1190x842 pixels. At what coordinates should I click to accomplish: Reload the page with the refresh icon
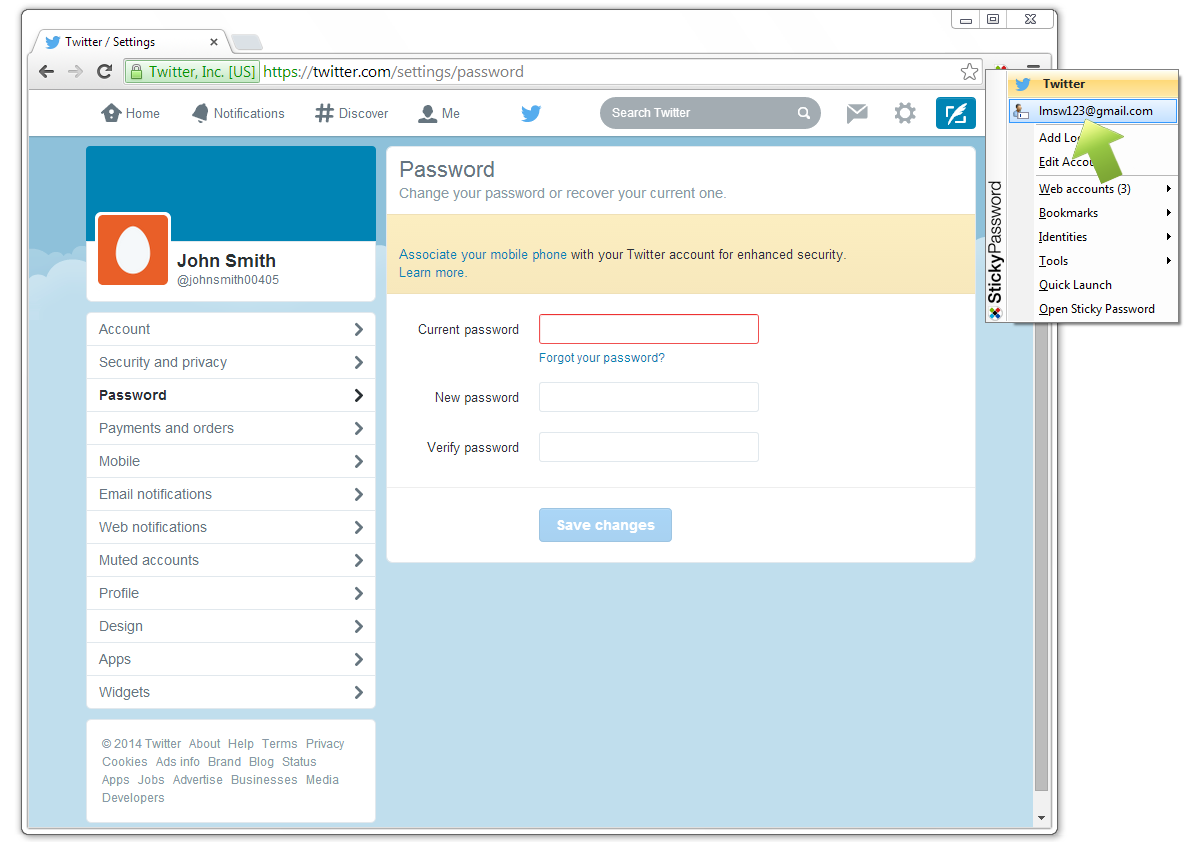click(x=105, y=71)
